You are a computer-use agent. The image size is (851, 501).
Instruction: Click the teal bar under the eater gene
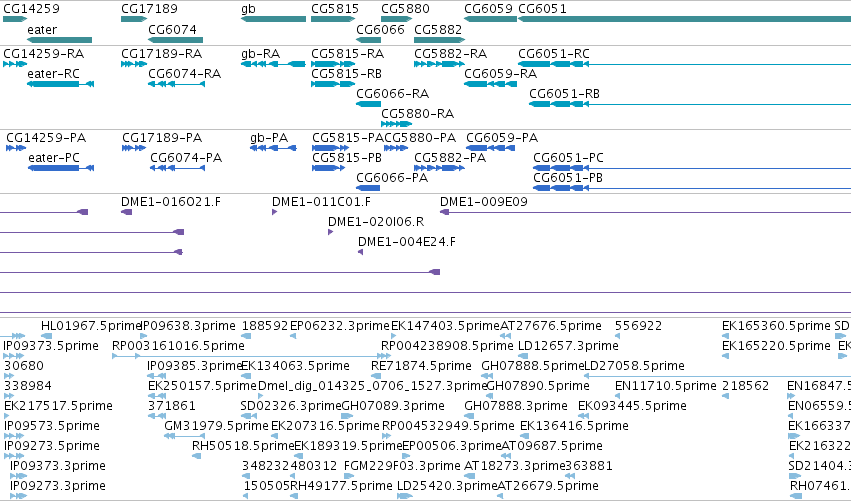[x=59, y=40]
